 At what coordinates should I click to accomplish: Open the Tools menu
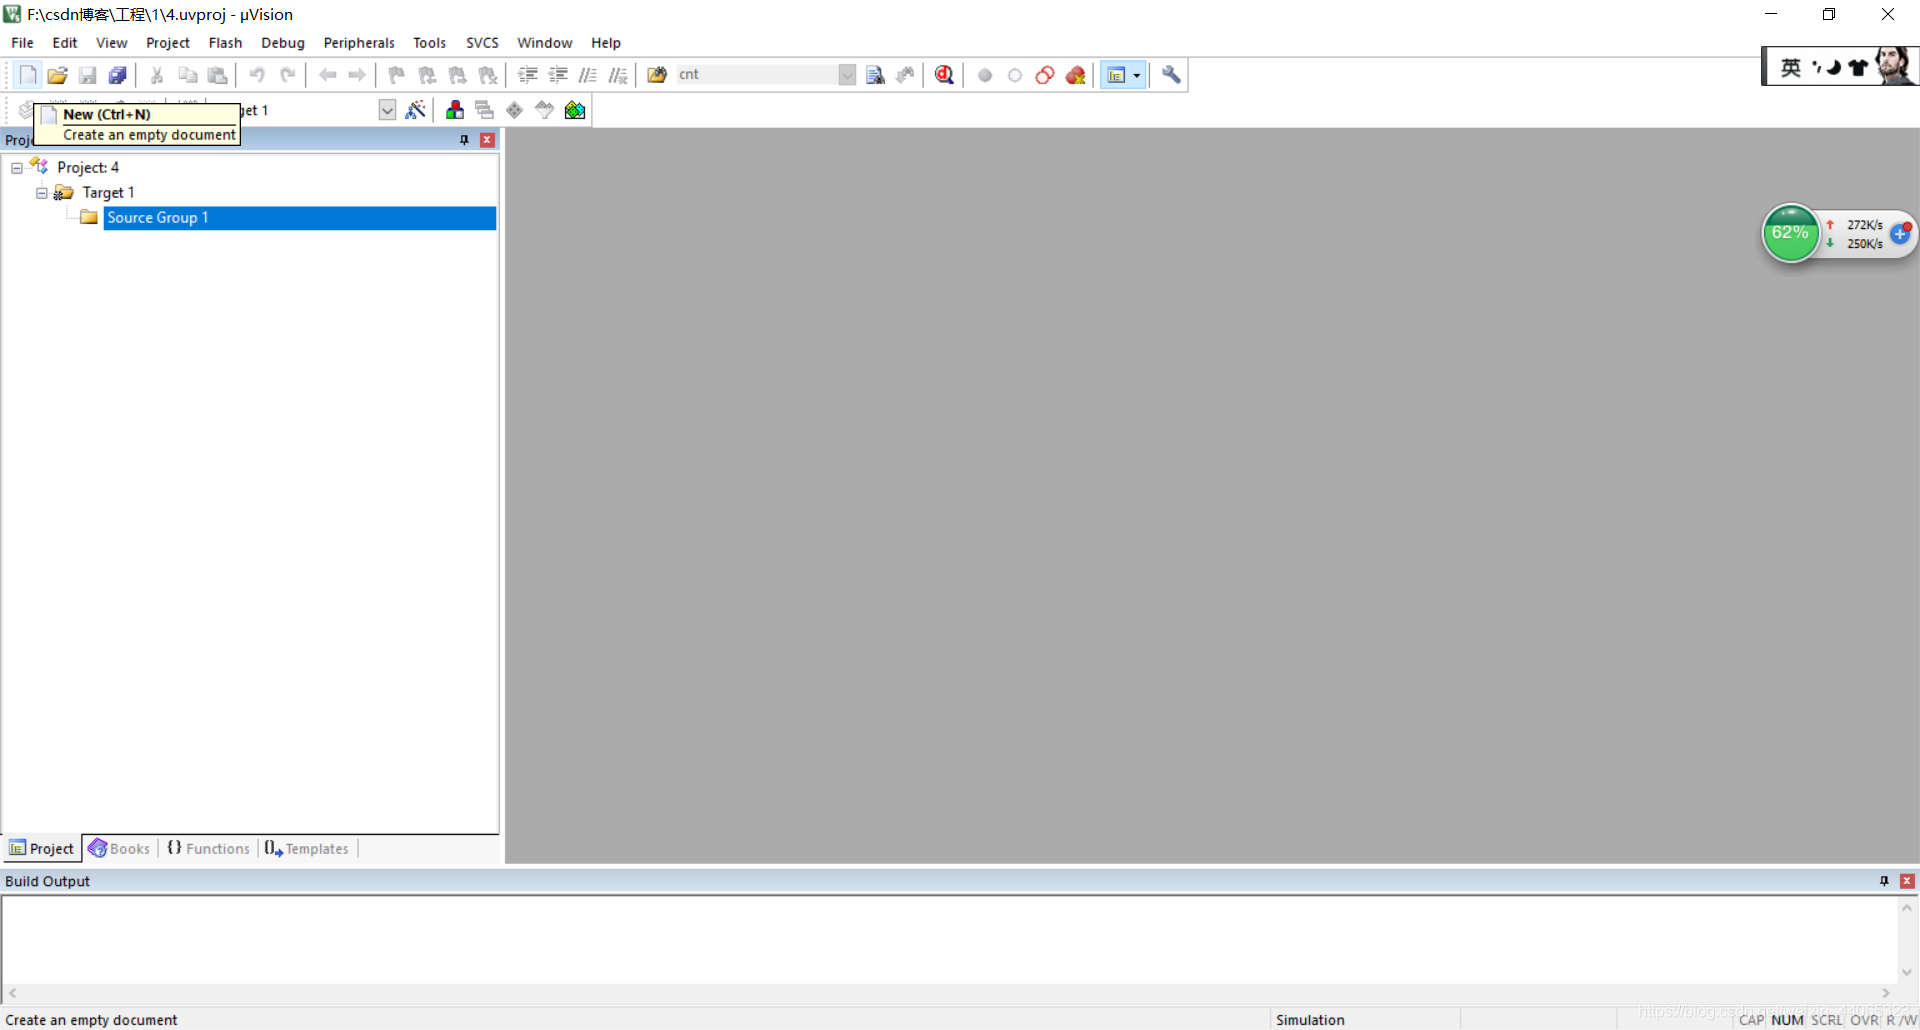tap(430, 43)
